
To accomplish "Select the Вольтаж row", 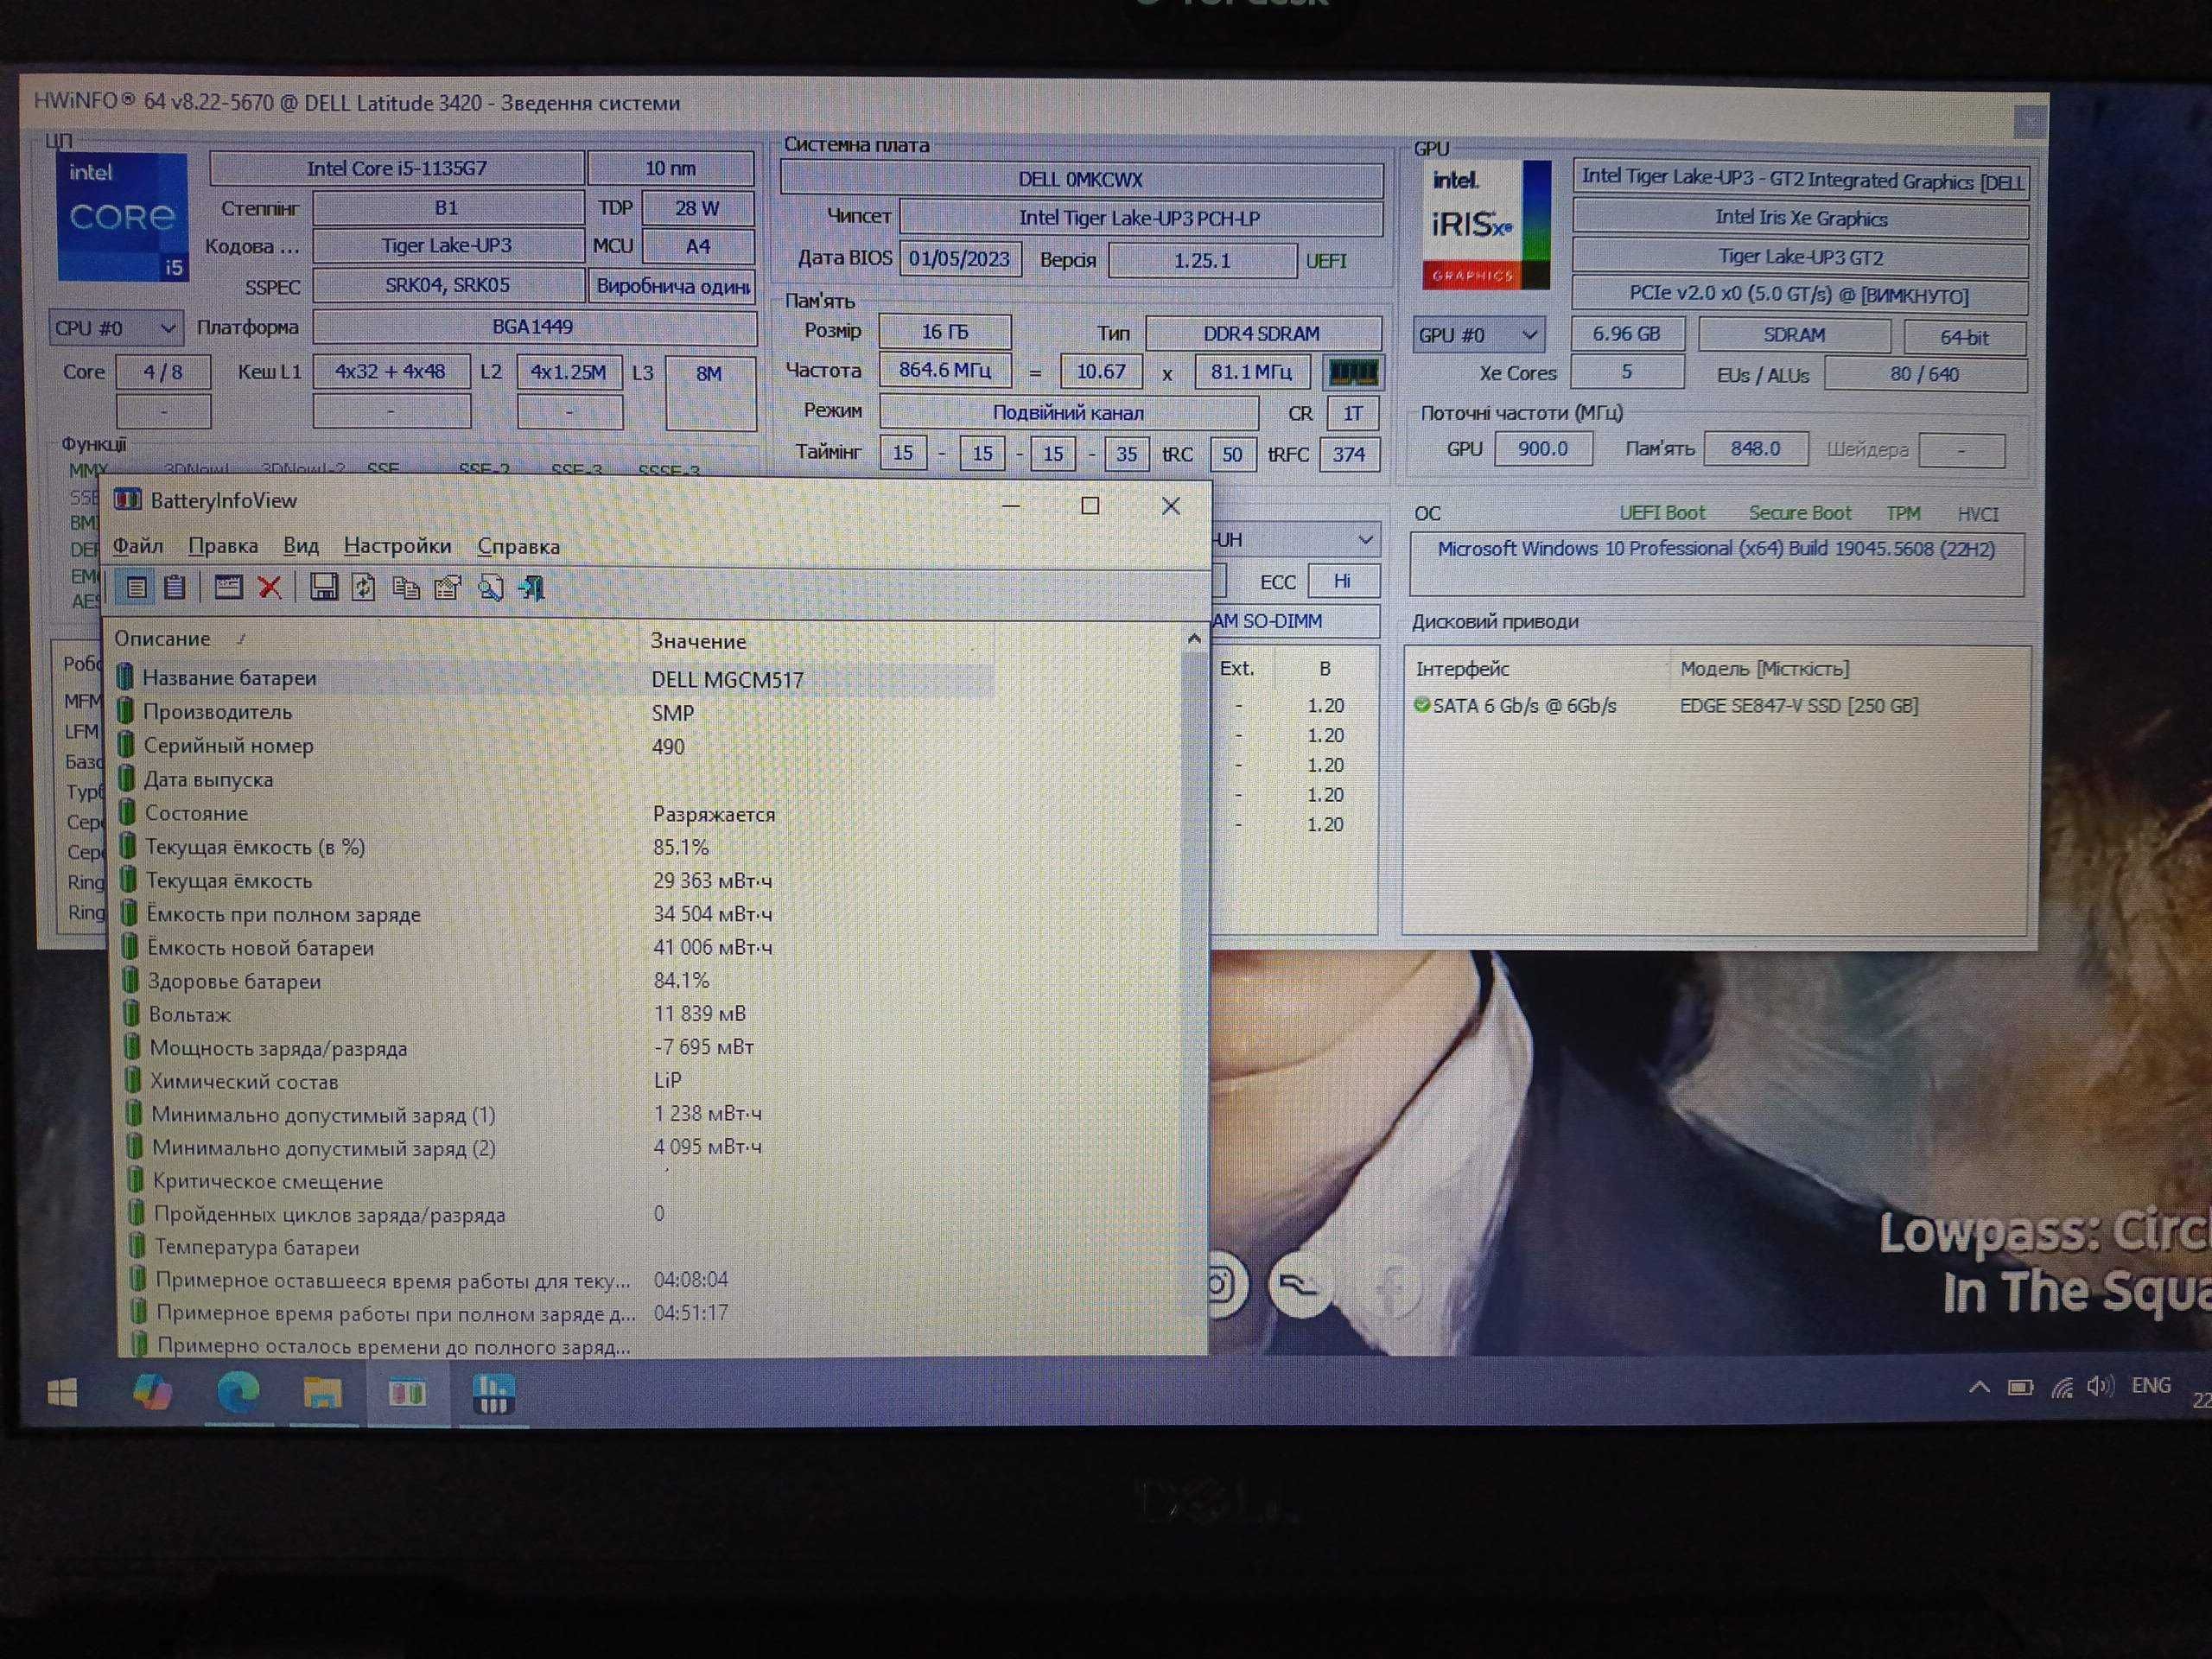I will coord(555,1014).
